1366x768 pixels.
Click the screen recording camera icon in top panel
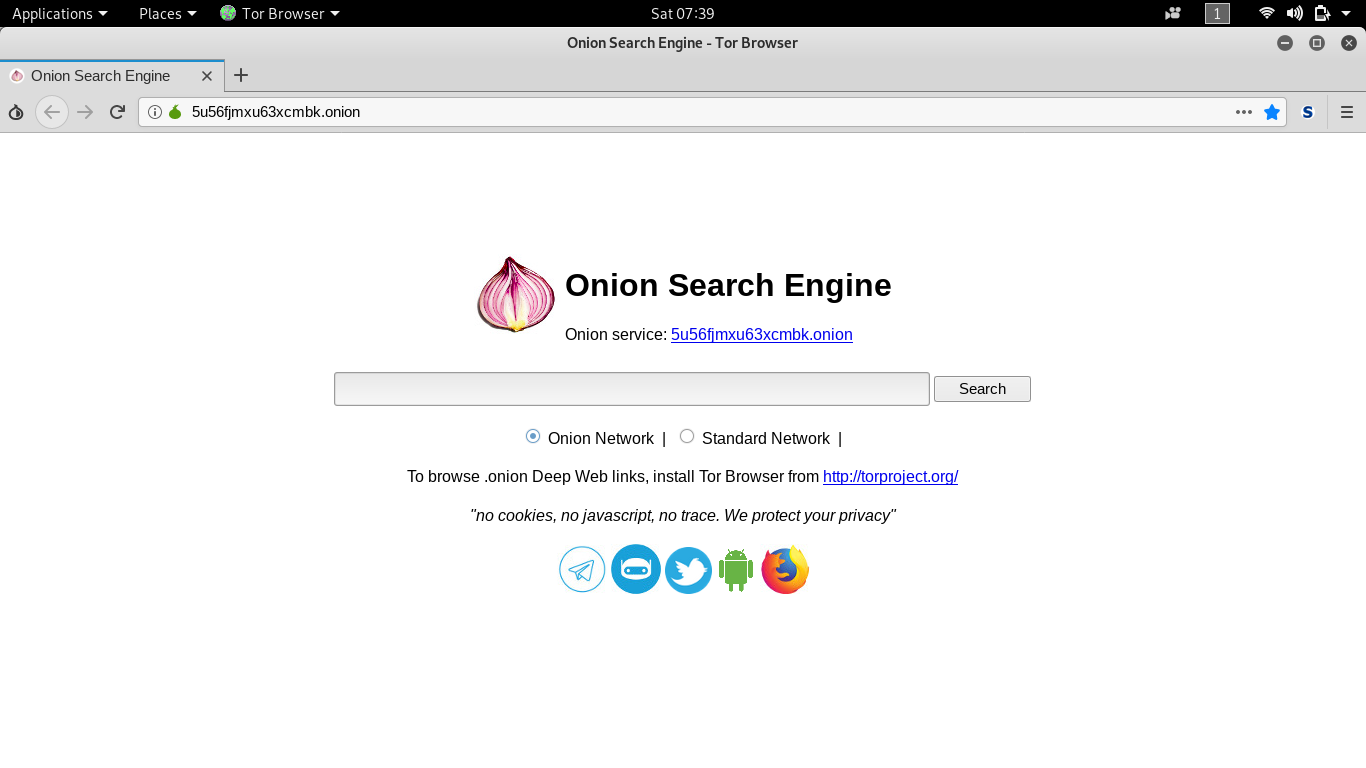(x=1173, y=13)
